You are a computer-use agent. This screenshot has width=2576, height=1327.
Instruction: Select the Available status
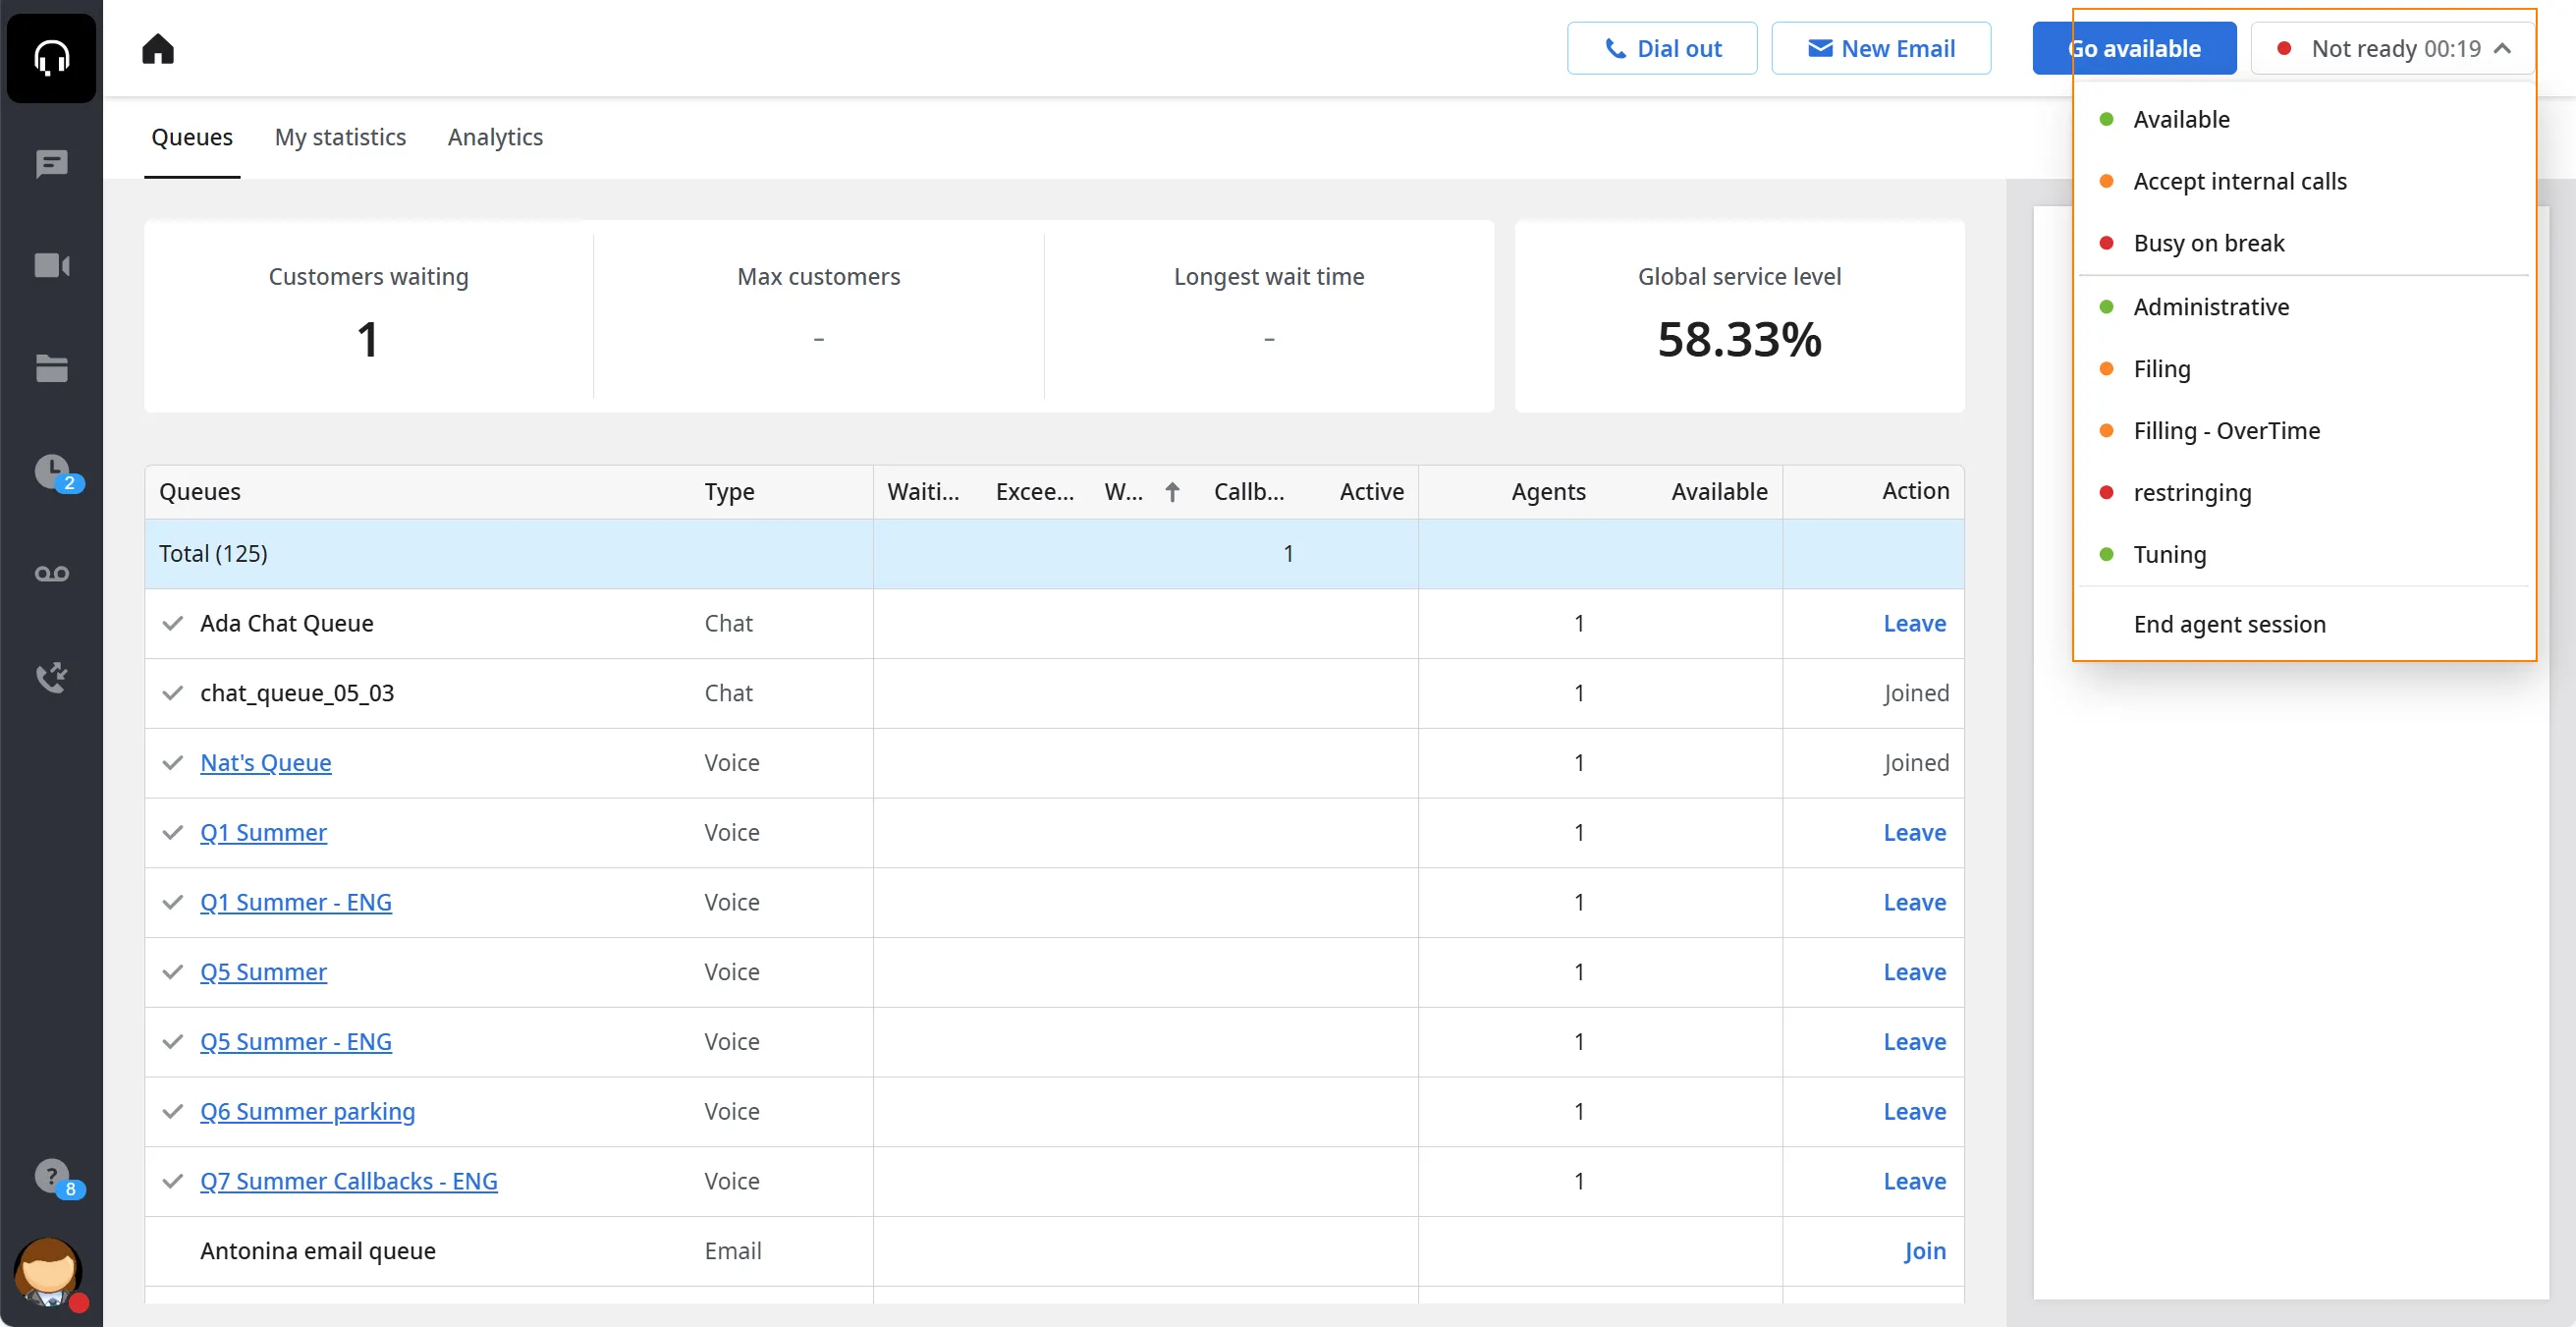pos(2304,119)
